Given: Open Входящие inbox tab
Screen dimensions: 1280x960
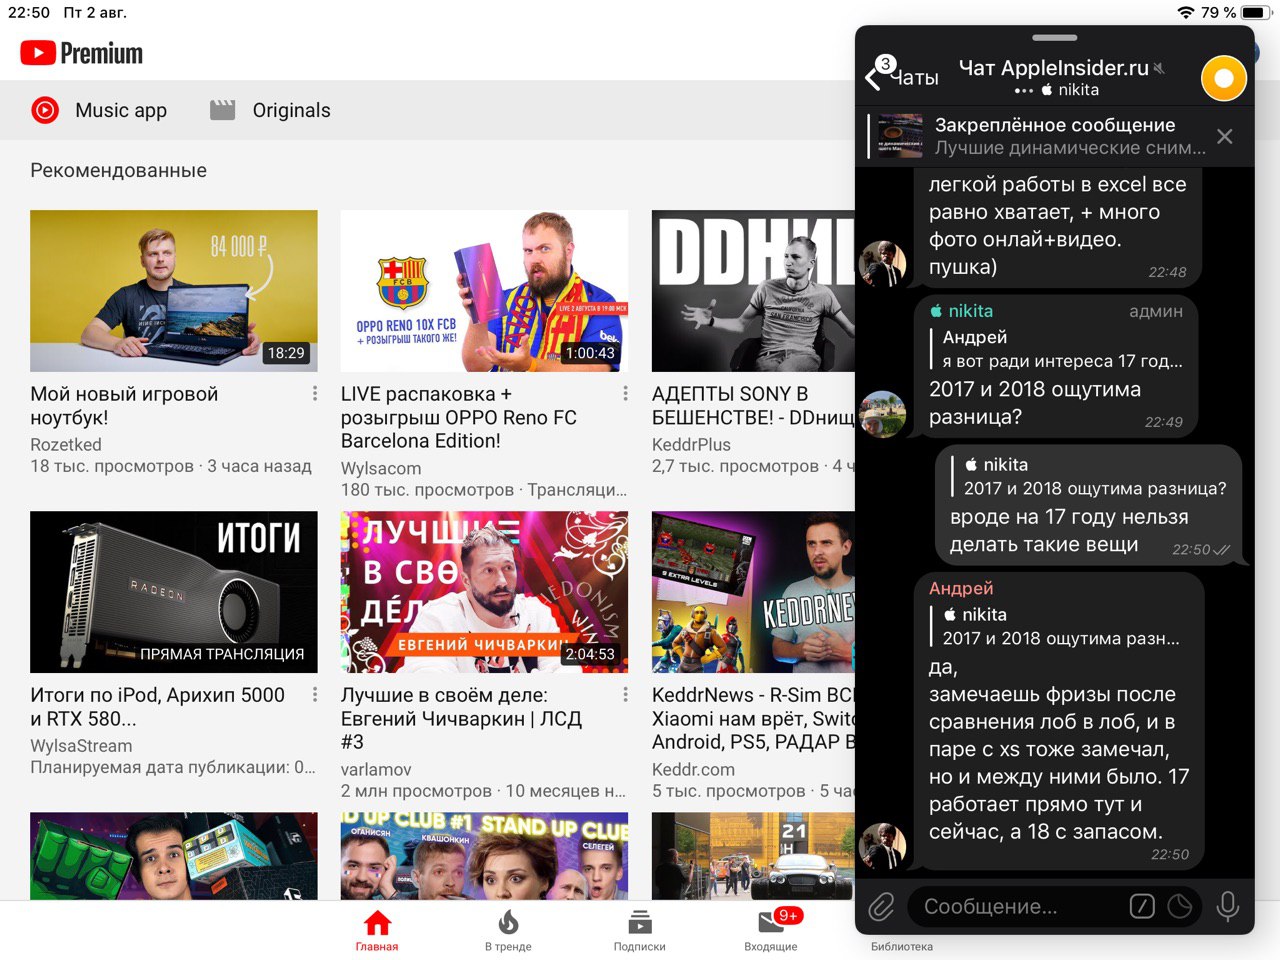Looking at the screenshot, I should [x=771, y=930].
